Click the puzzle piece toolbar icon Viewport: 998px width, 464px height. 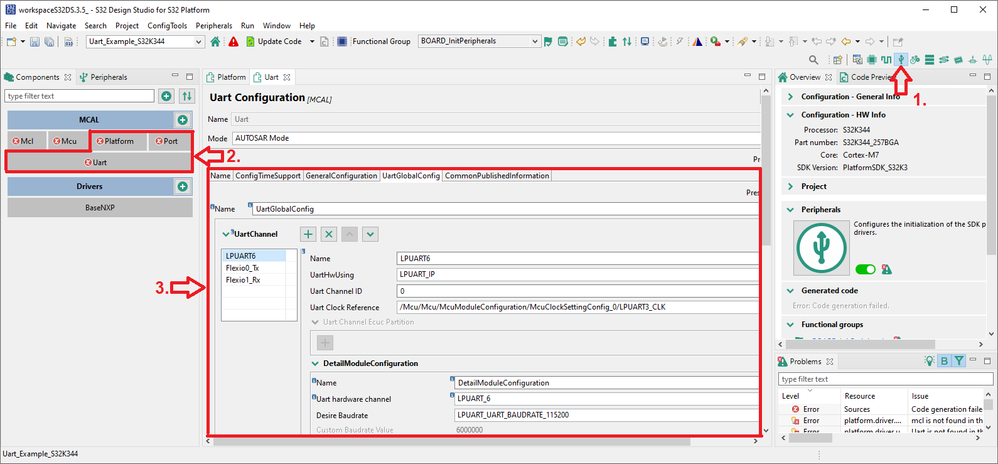612,41
